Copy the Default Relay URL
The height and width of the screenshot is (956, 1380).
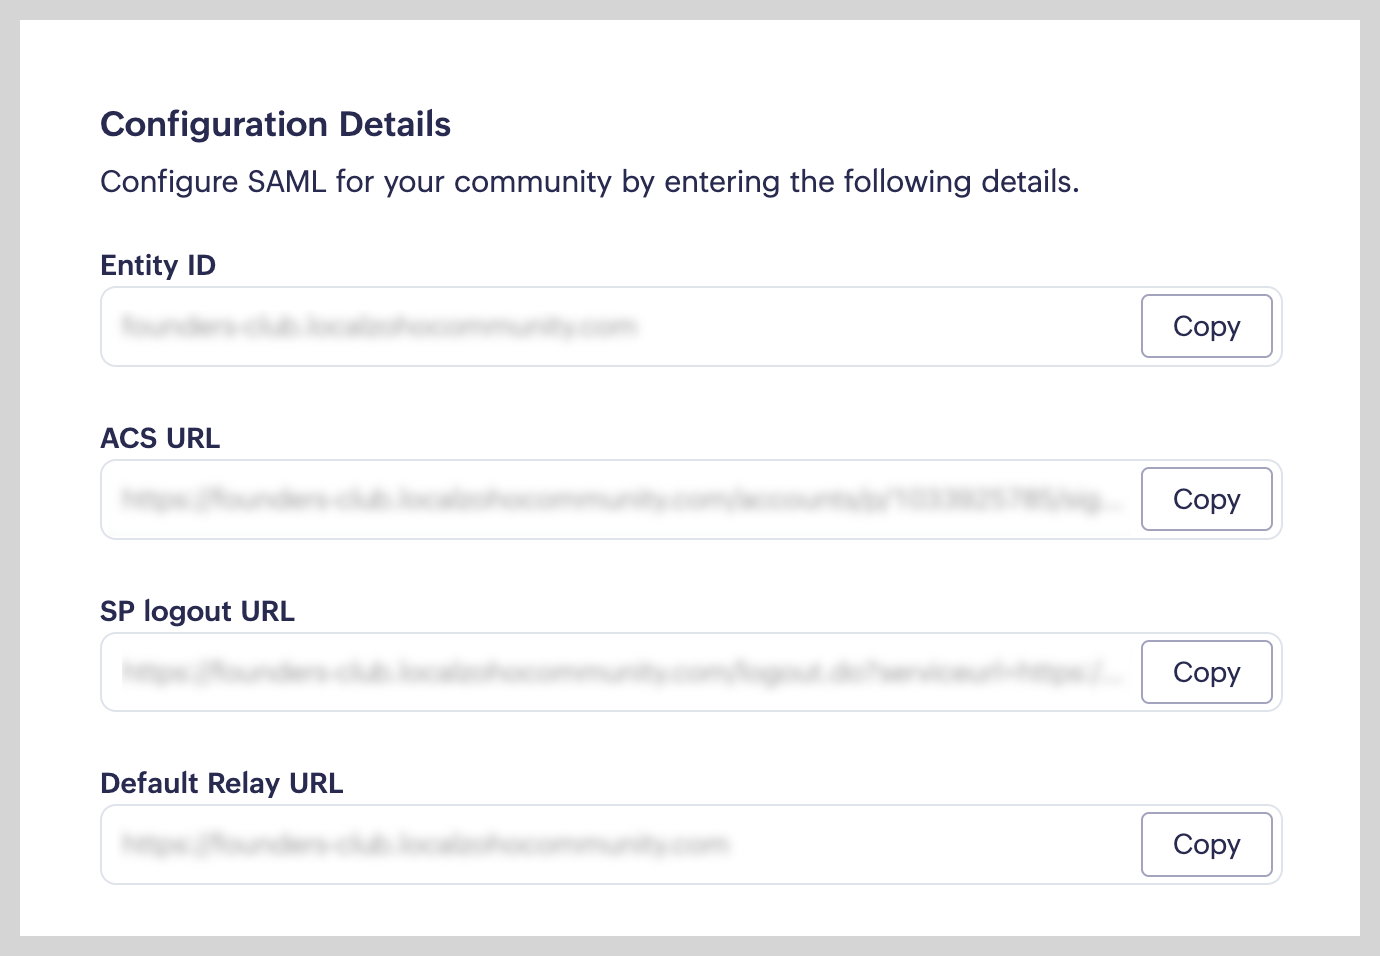(1206, 844)
